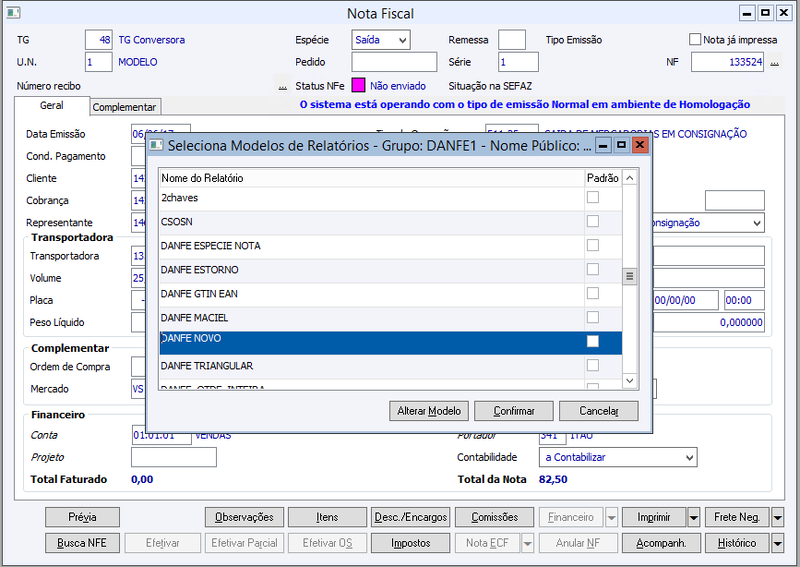This screenshot has height=567, width=800.
Task: Check Padrão for CSOSN report
Action: [x=592, y=221]
